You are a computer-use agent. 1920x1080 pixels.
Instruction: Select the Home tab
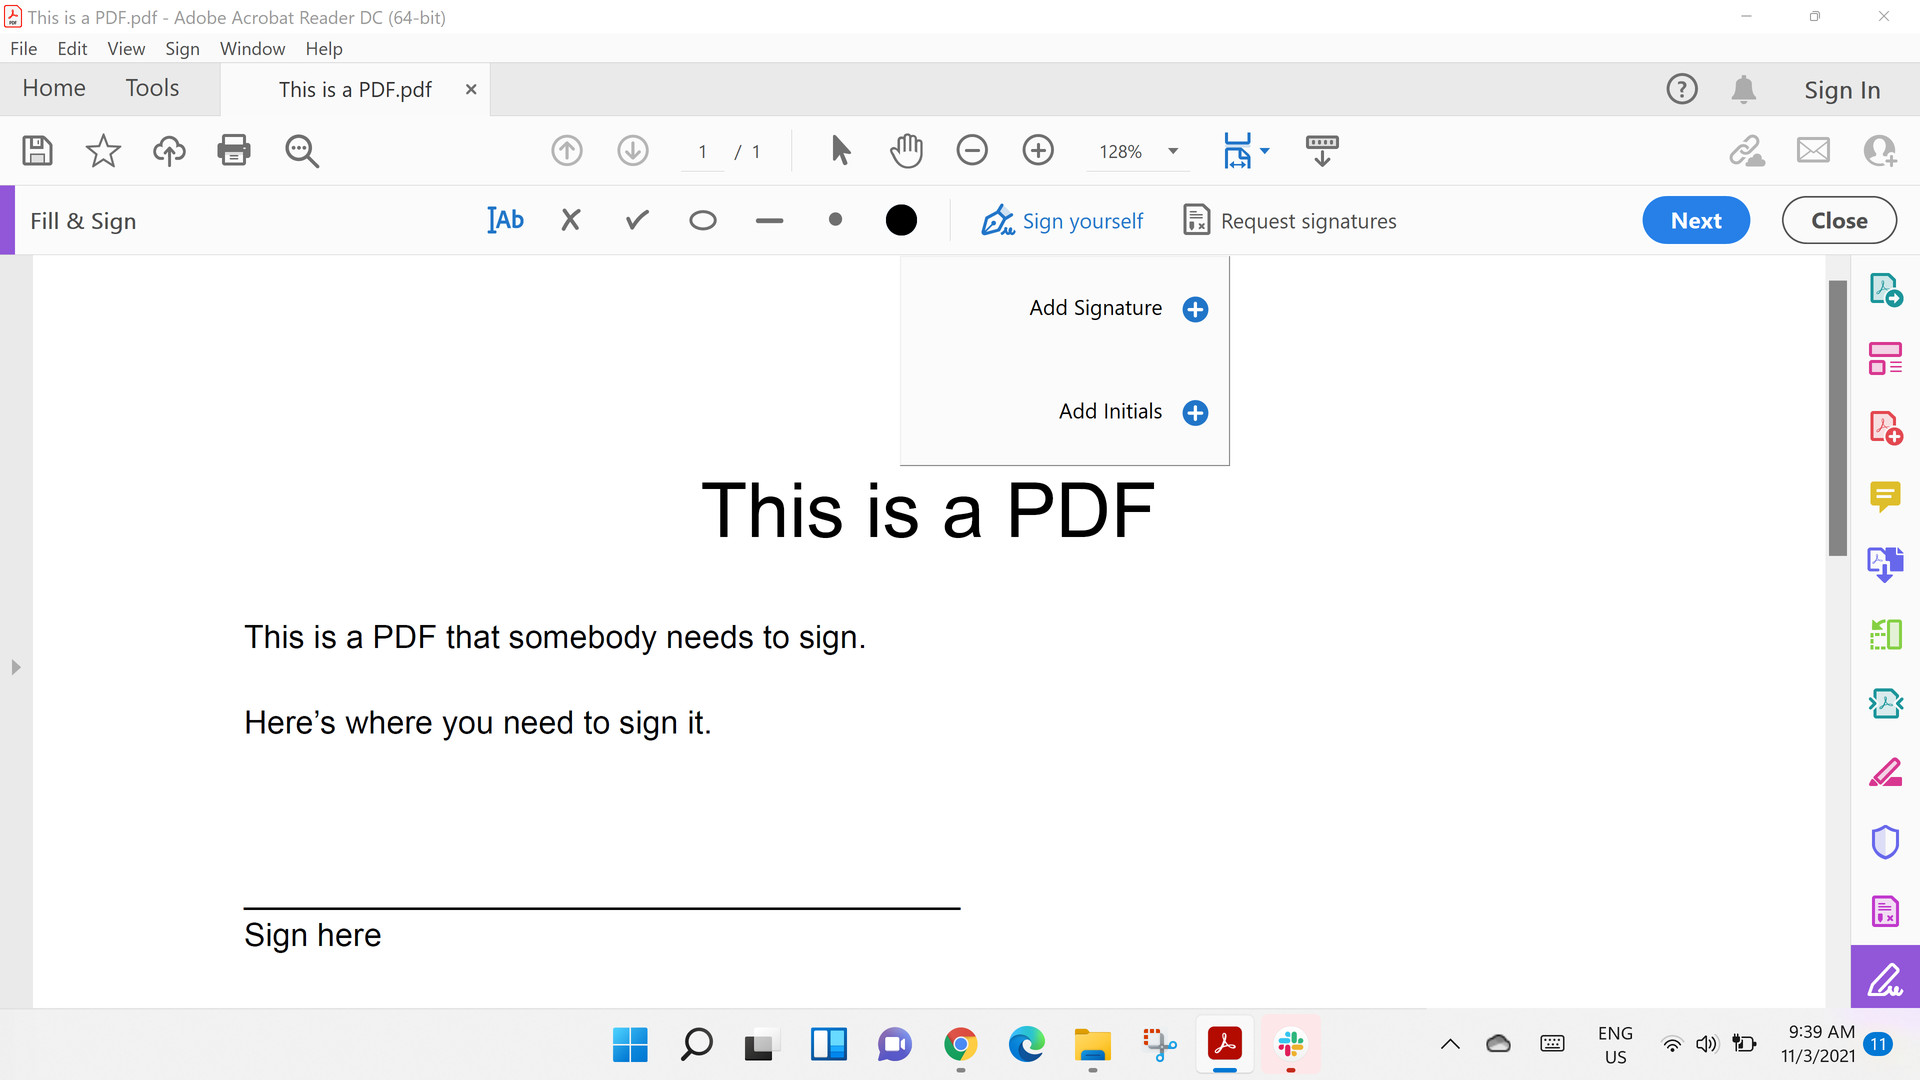tap(54, 88)
